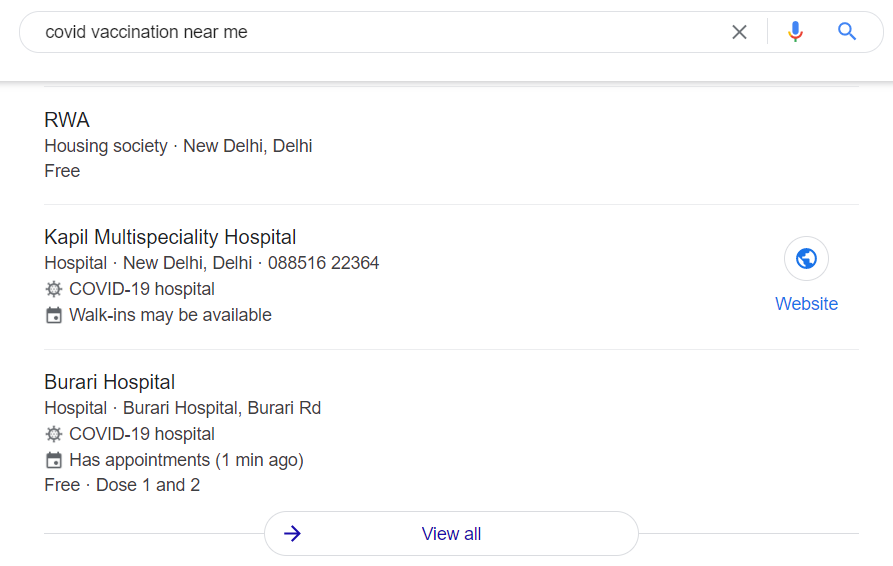Click the View all arrow icon

293,534
